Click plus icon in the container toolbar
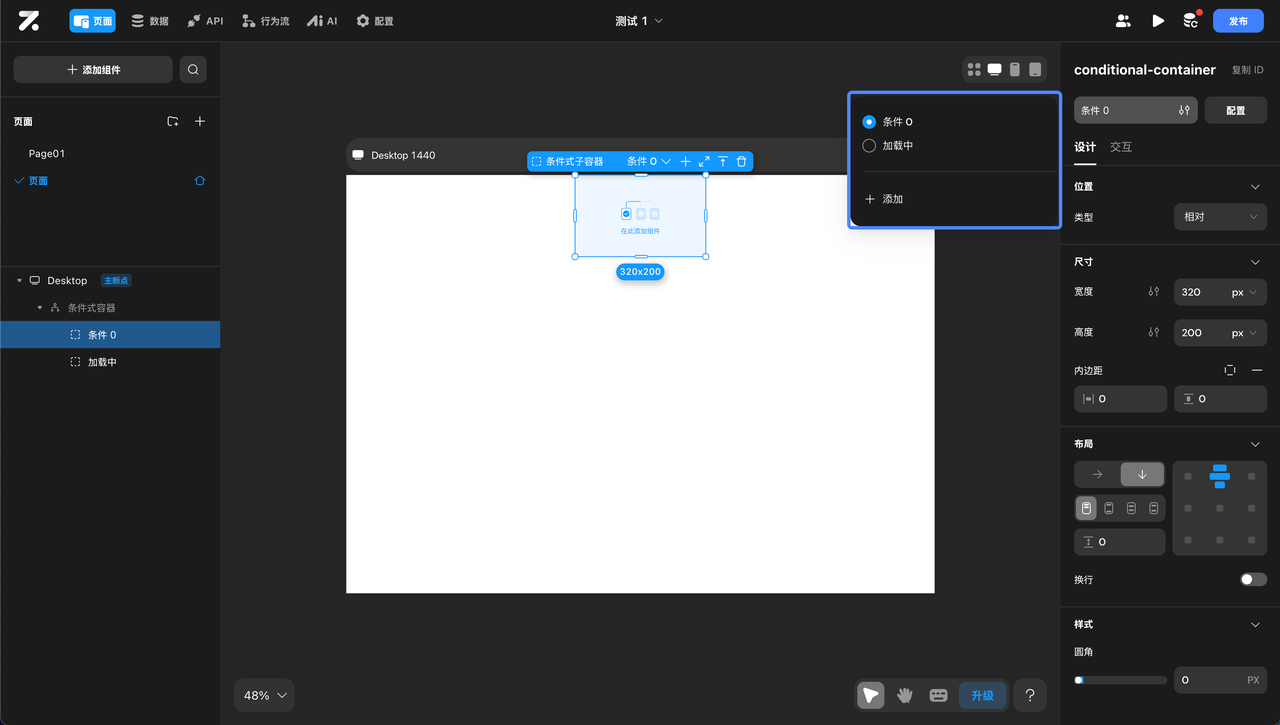The width and height of the screenshot is (1280, 725). point(685,161)
